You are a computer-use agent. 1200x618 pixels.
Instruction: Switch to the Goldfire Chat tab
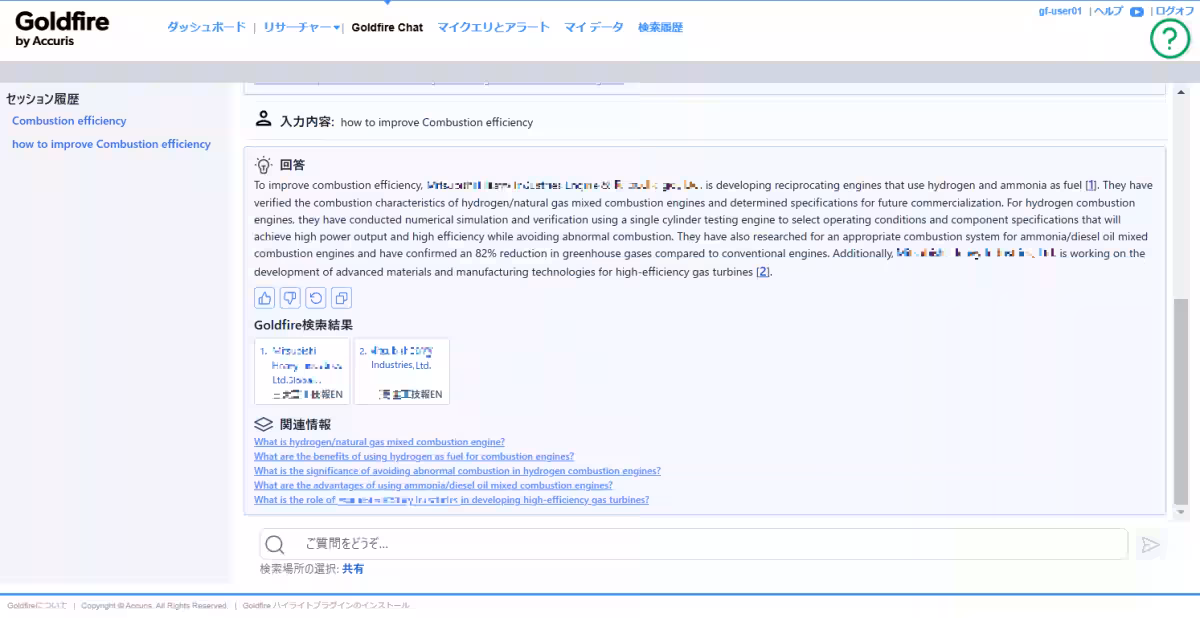(388, 27)
